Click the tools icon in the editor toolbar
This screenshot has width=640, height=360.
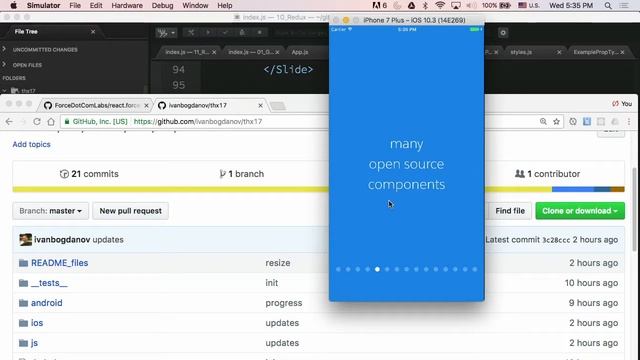click(191, 33)
